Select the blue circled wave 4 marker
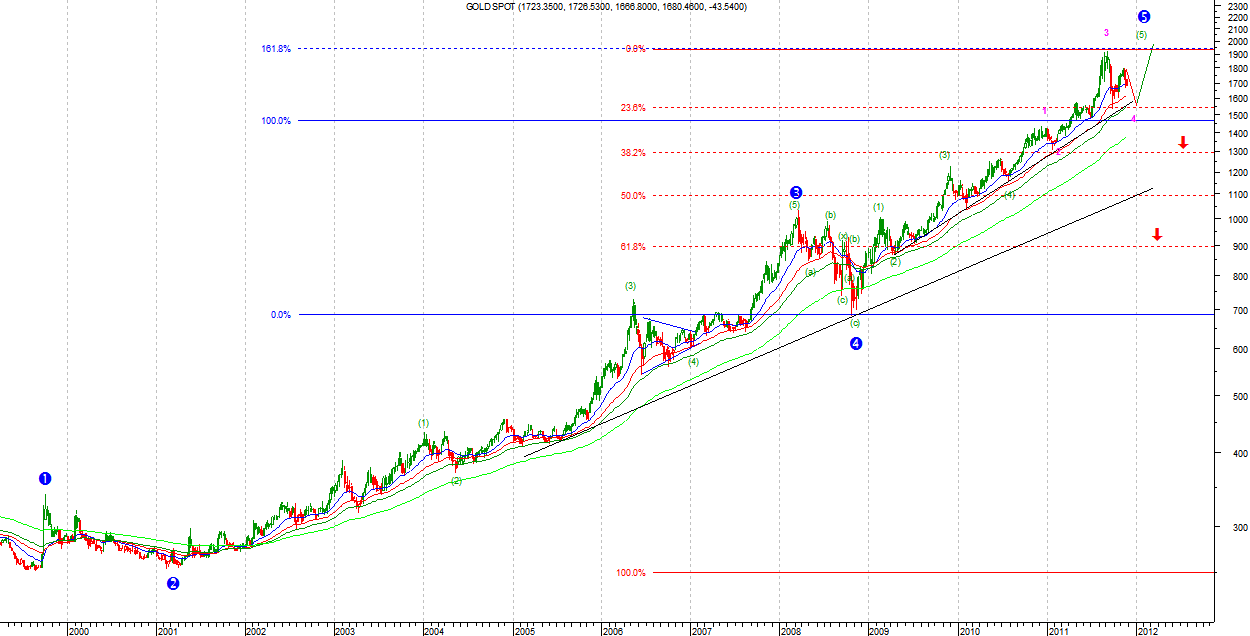 coord(856,344)
